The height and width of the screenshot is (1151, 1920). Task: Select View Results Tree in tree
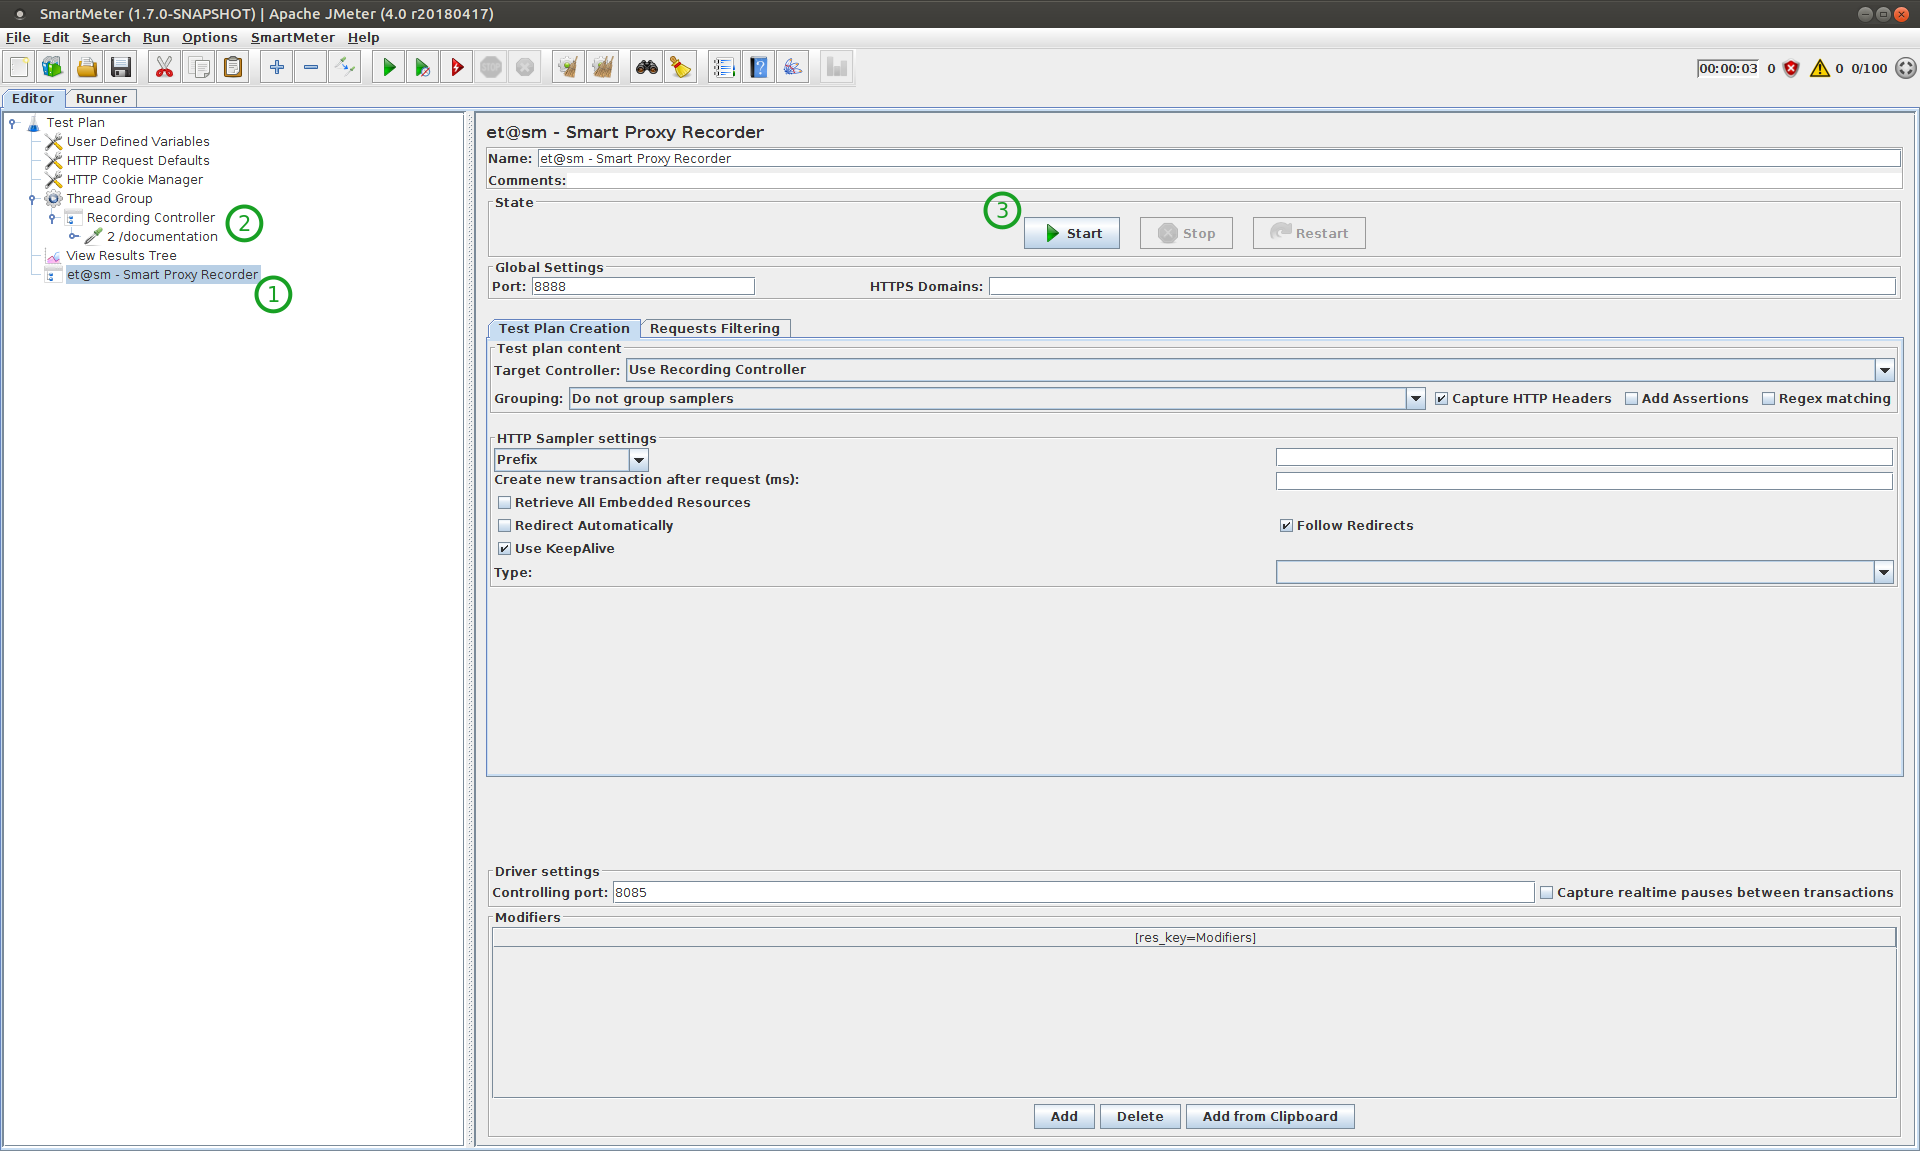(x=121, y=256)
